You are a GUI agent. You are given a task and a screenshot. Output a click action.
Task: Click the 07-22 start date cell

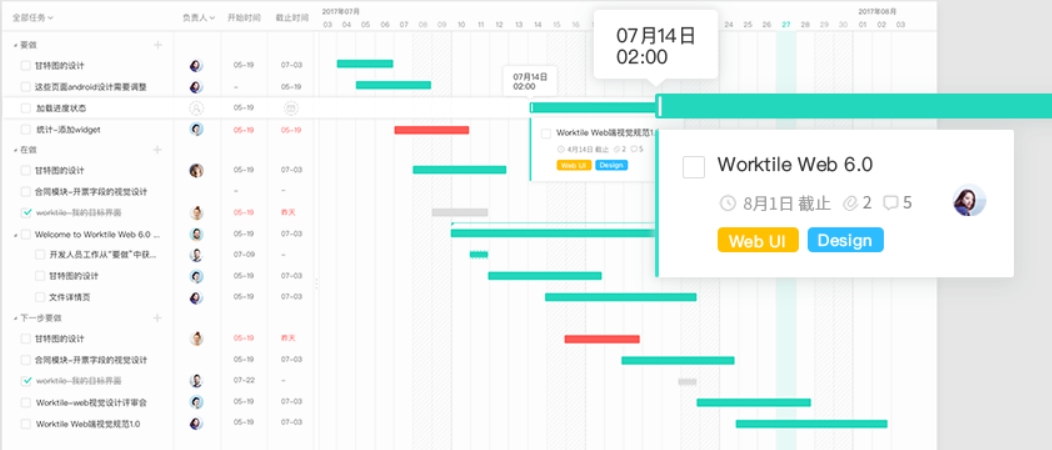pos(243,381)
